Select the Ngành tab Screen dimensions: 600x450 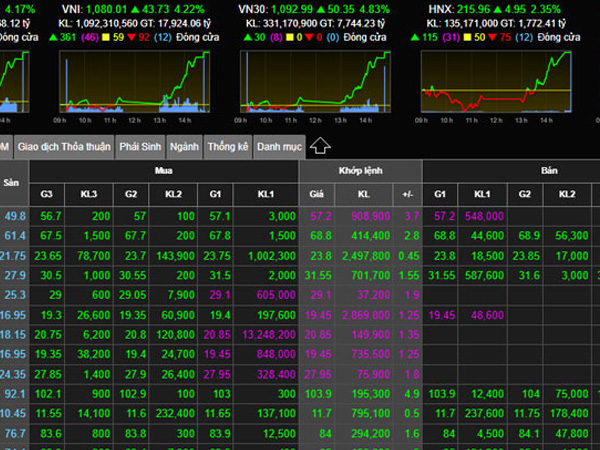coord(184,146)
